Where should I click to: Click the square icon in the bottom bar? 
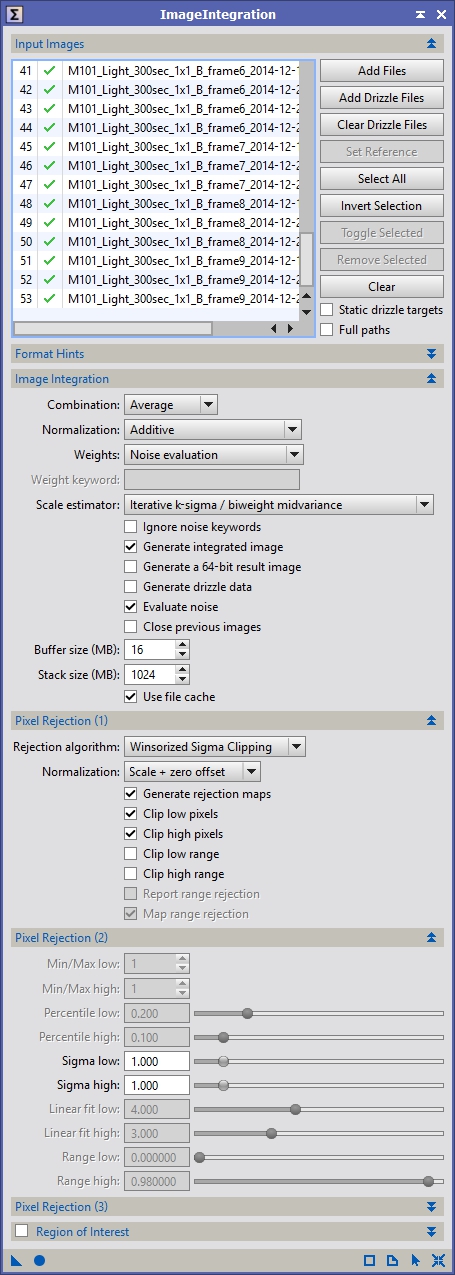(369, 1260)
